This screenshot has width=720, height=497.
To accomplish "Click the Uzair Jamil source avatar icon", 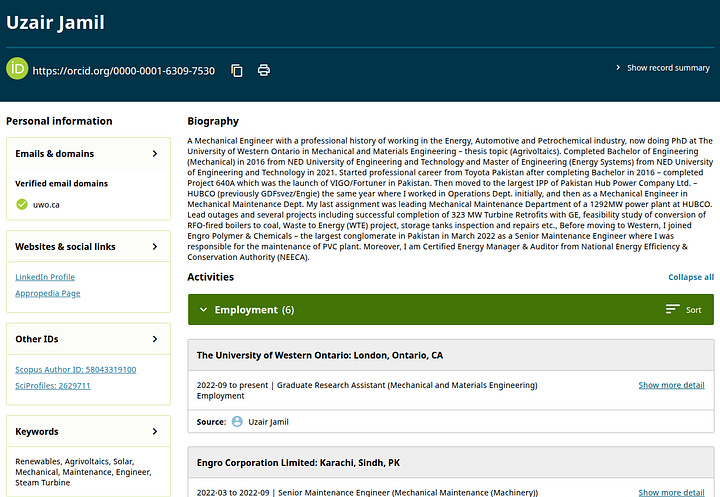I will tap(237, 421).
